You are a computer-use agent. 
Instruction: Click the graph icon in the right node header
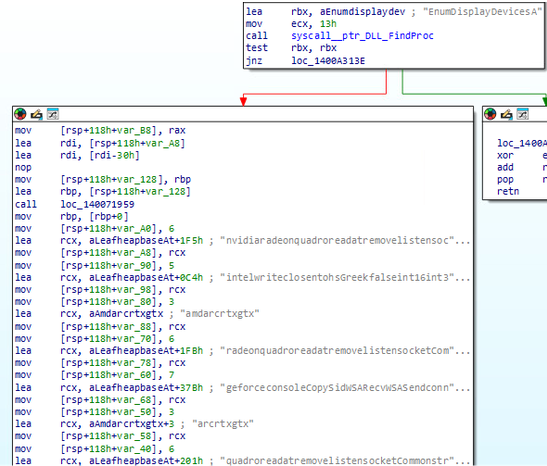click(x=523, y=114)
